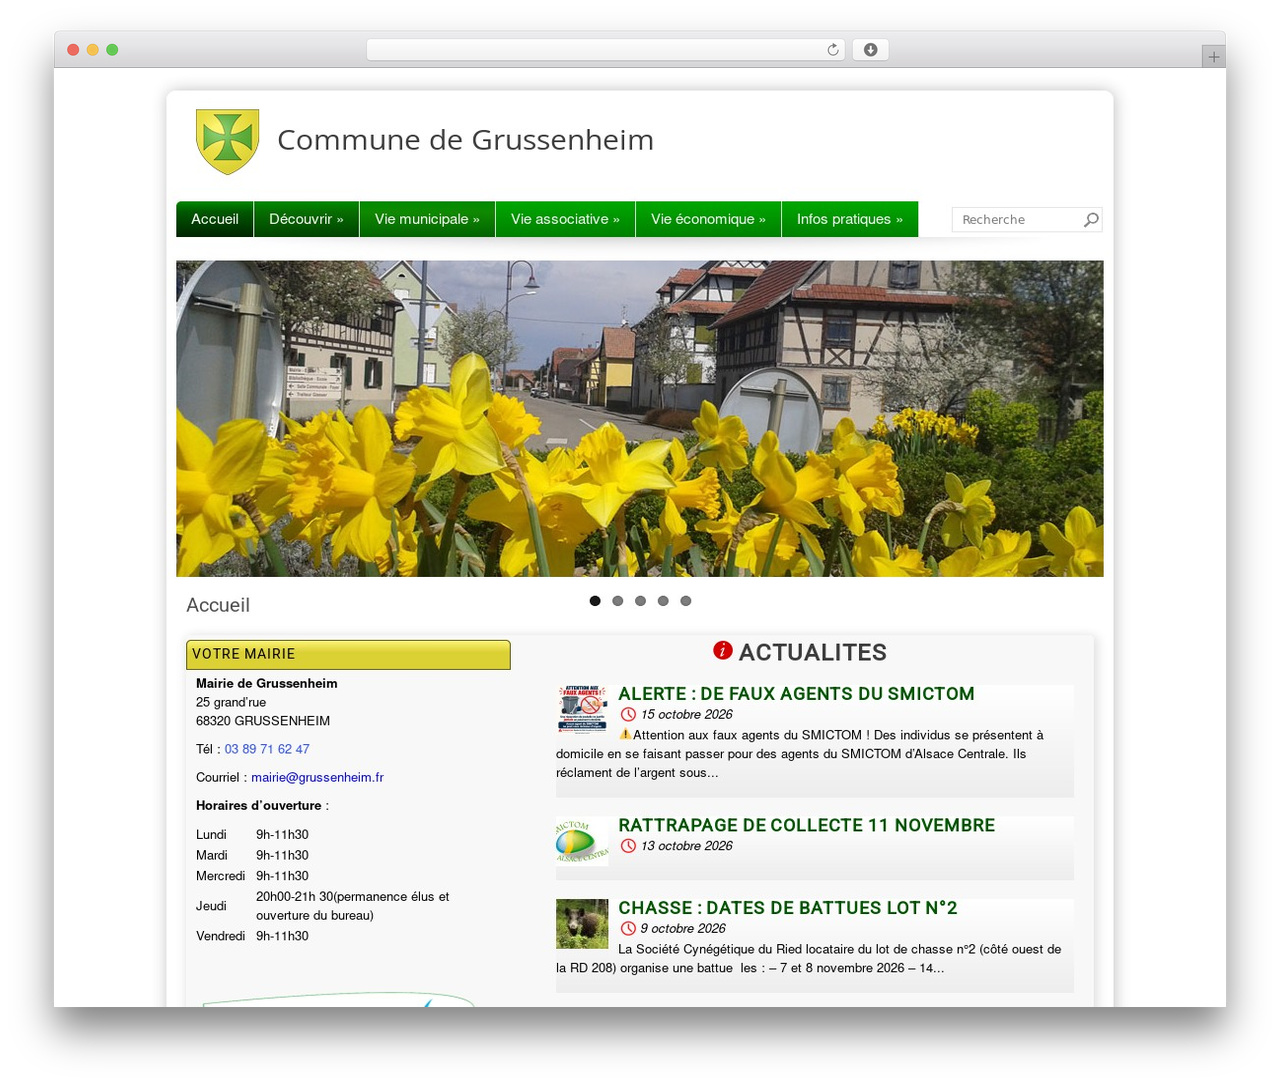Viewport: 1280px width, 1084px height.
Task: Click the daffodil slideshow banner image
Action: point(640,419)
